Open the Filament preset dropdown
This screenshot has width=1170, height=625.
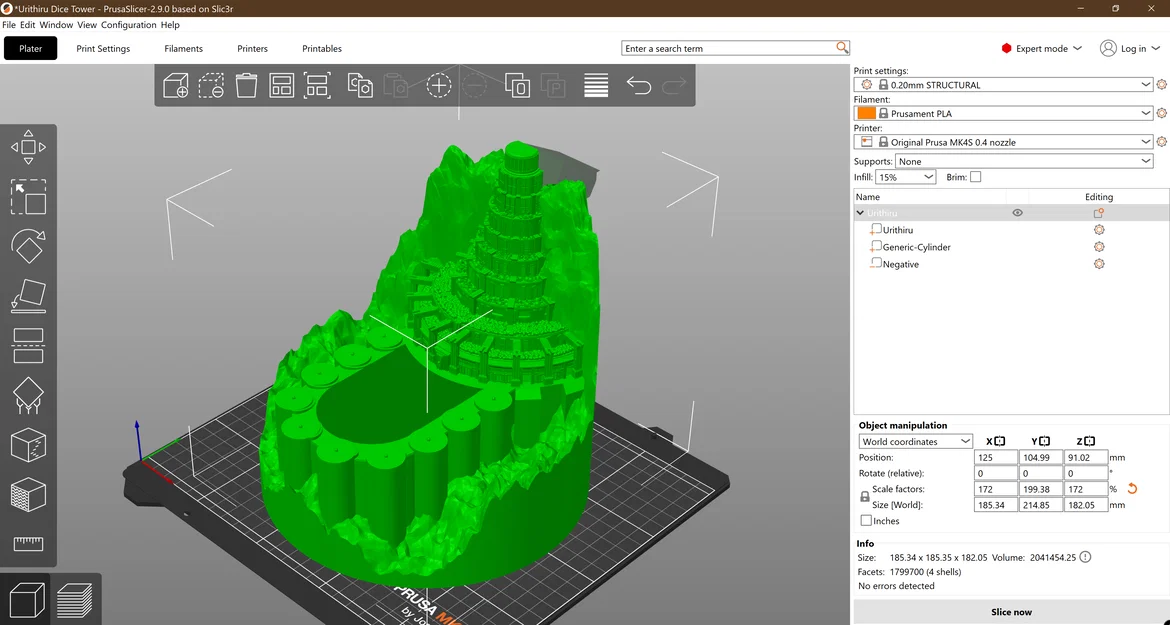pyautogui.click(x=1004, y=113)
